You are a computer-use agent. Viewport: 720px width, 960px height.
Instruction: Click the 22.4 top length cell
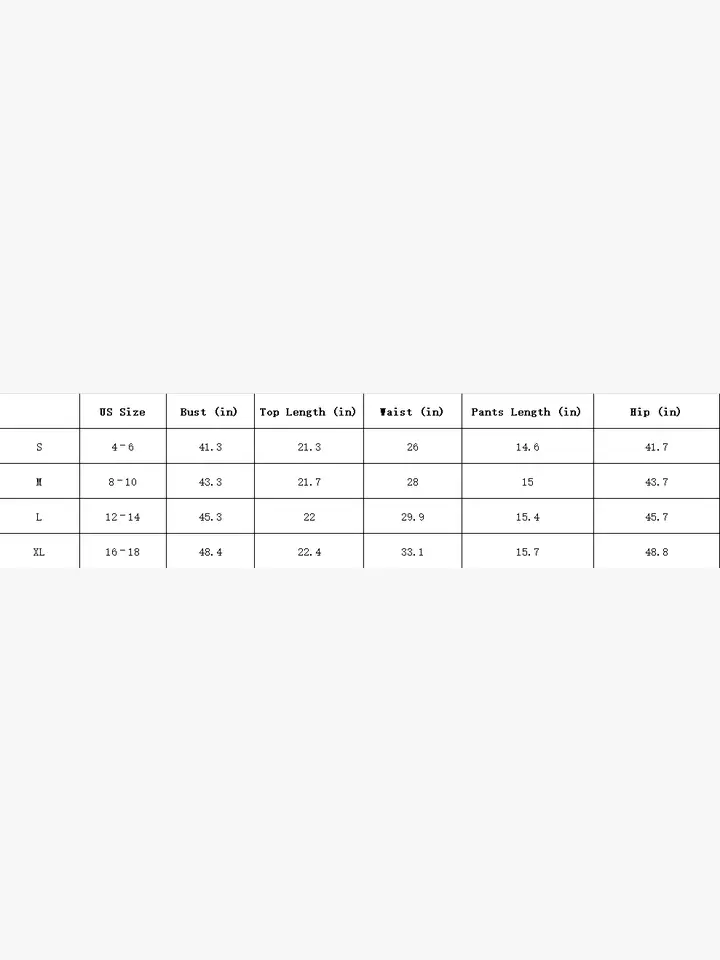point(309,551)
